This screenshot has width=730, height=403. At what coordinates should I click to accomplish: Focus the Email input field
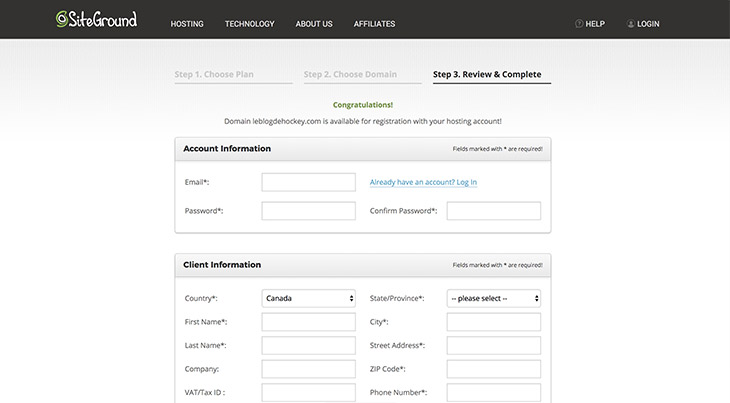coord(309,182)
